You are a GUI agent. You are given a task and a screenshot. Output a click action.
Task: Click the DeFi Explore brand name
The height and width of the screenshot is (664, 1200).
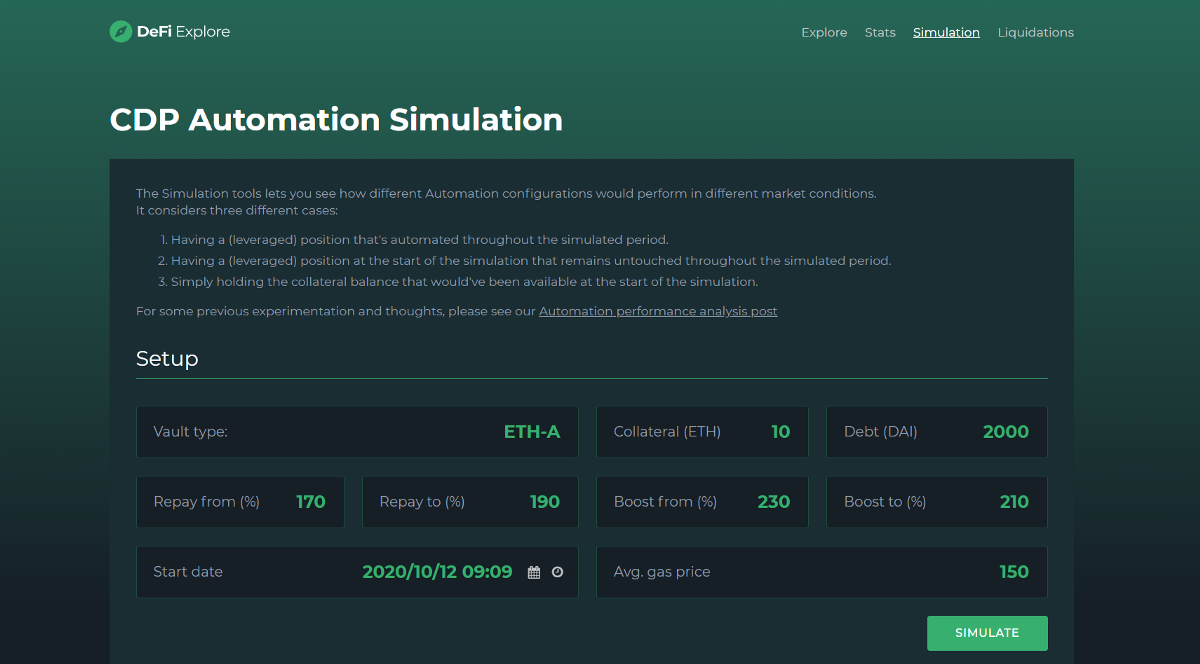[x=183, y=32]
